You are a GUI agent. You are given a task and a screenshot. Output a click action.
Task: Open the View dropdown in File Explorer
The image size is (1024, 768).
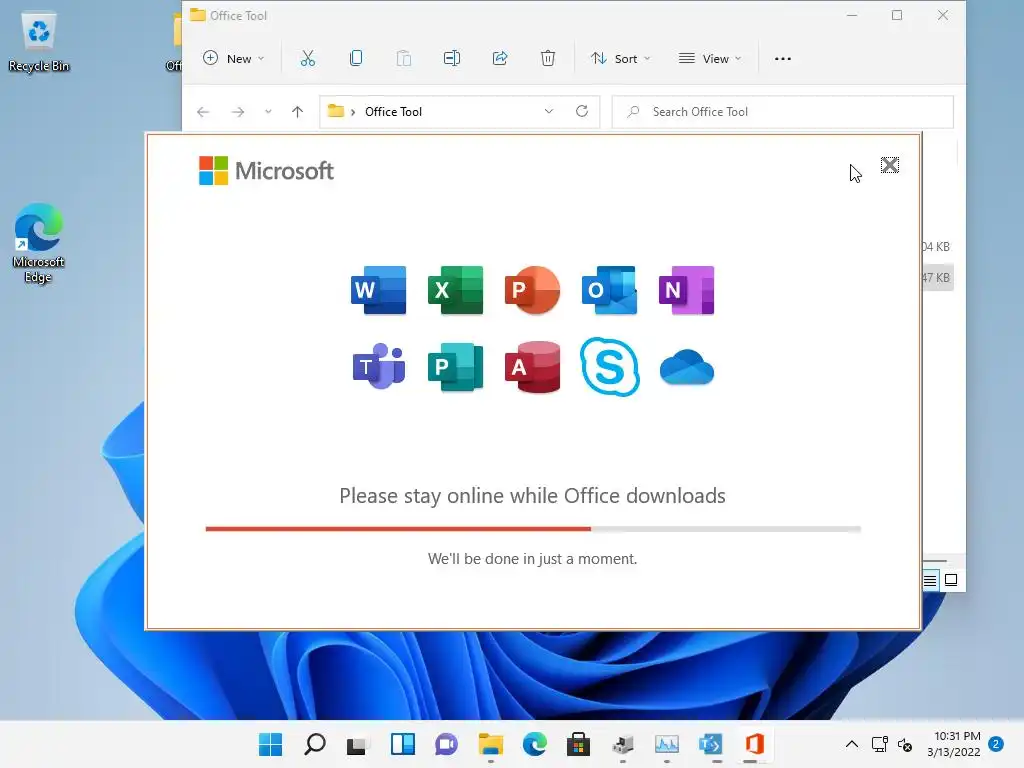[710, 58]
